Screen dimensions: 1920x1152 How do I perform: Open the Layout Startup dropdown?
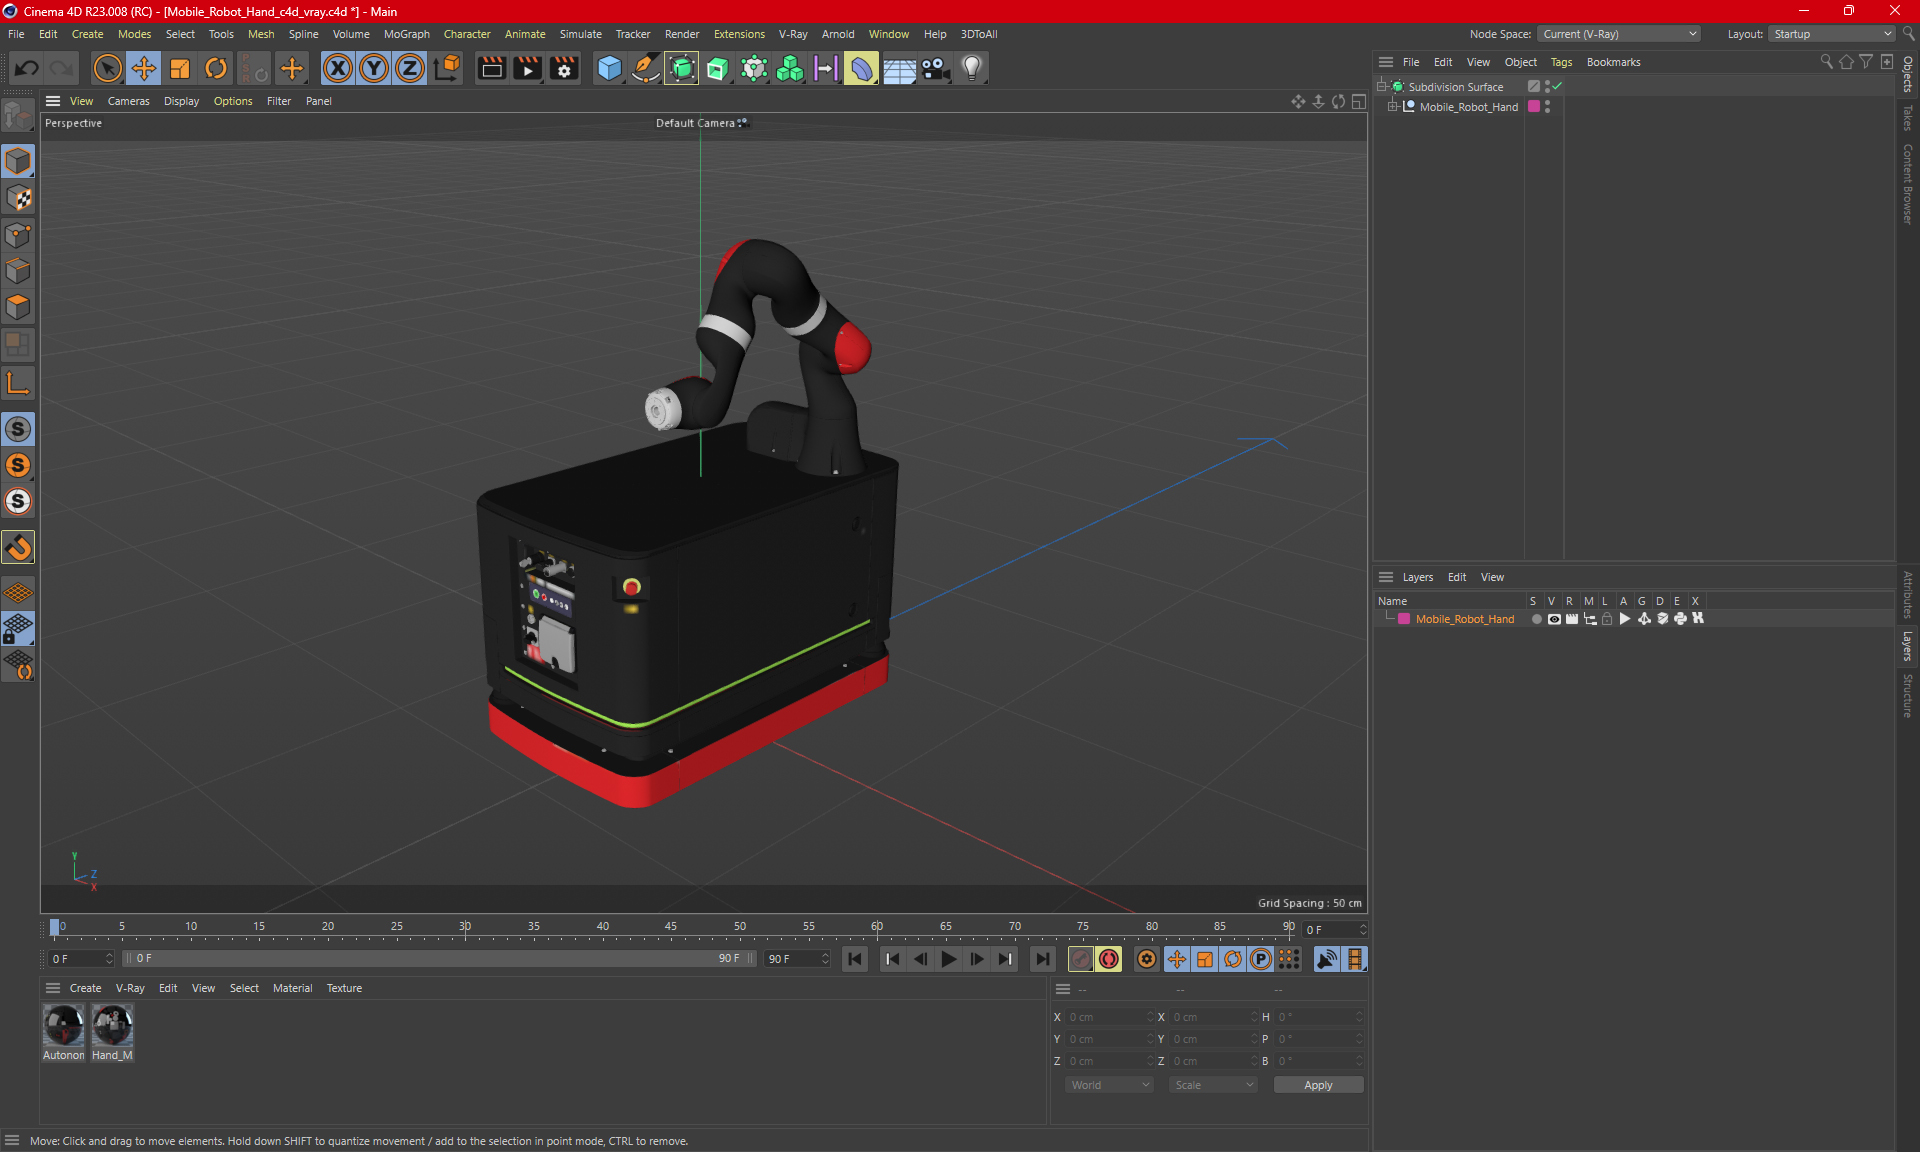click(1832, 34)
